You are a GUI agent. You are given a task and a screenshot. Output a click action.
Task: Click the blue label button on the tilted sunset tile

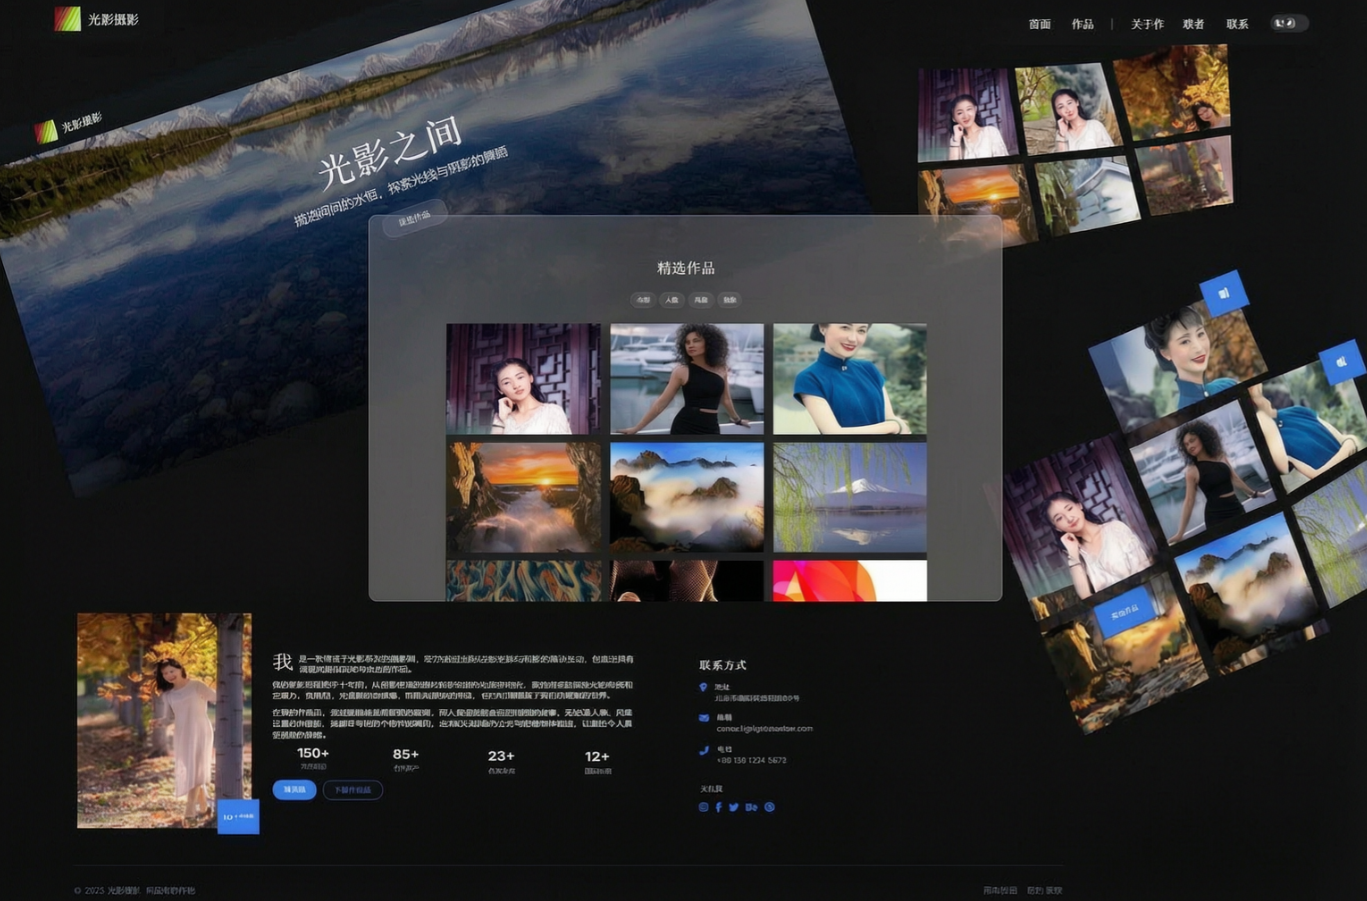1125,610
